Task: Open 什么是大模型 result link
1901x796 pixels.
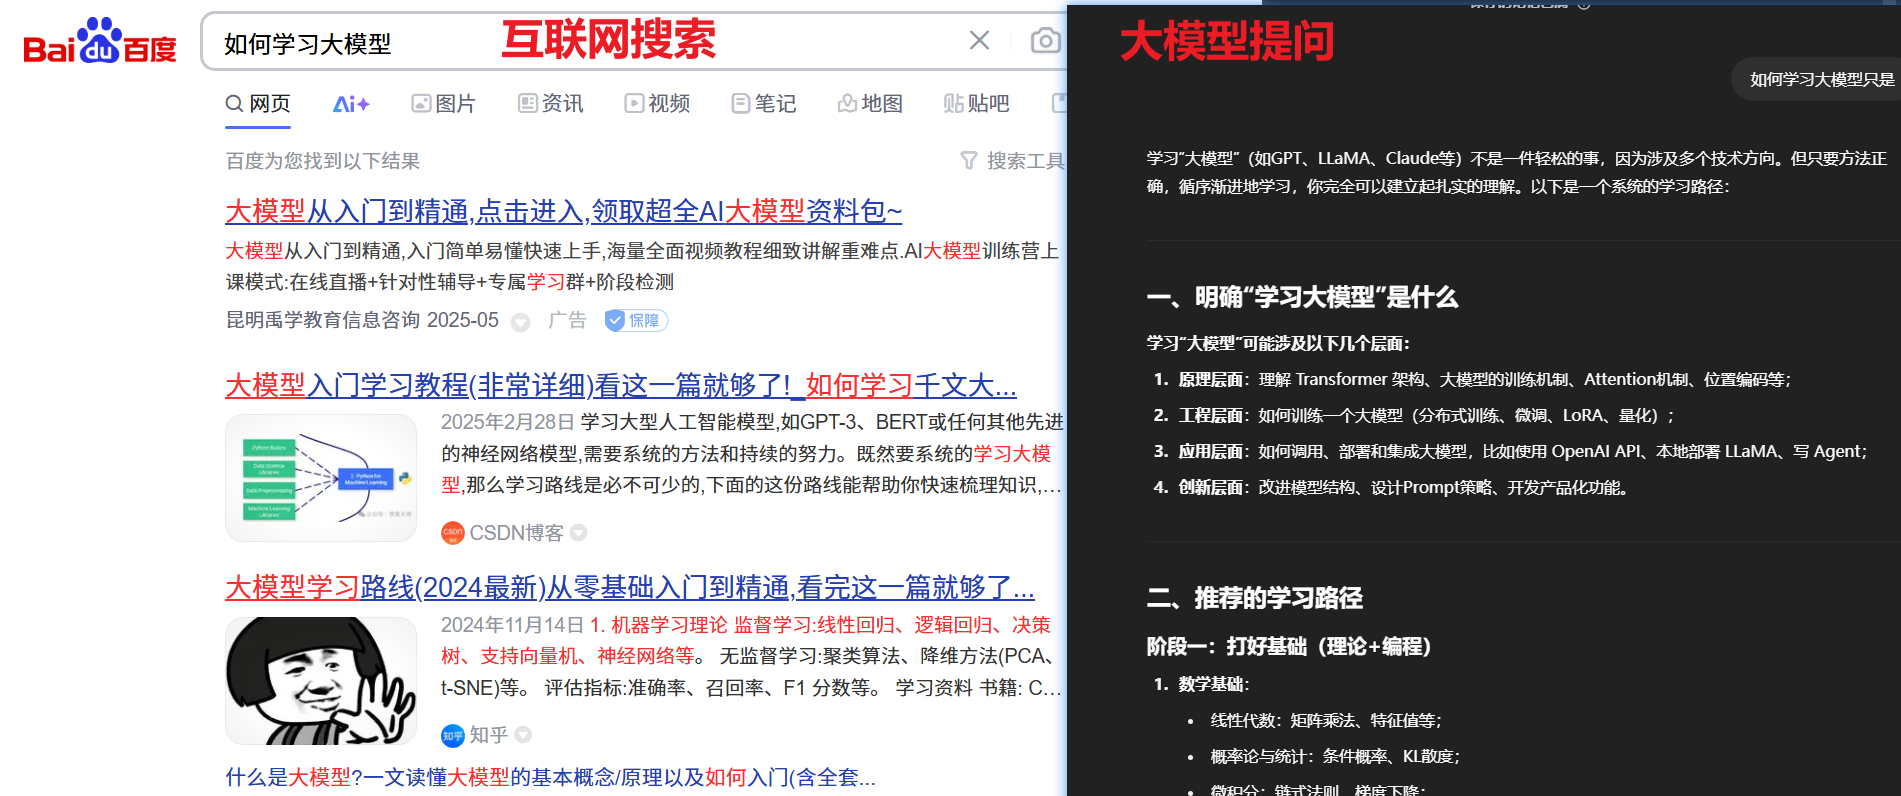Action: click(551, 777)
